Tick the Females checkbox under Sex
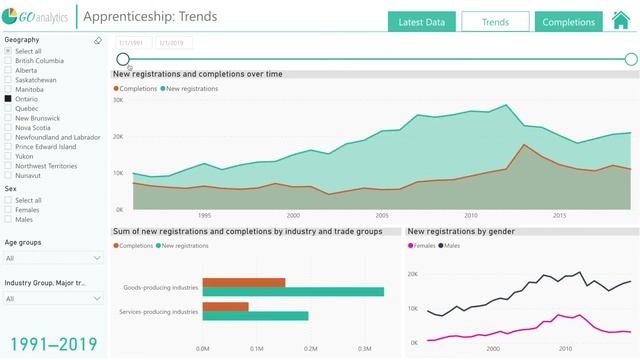This screenshot has width=640, height=360. point(8,210)
